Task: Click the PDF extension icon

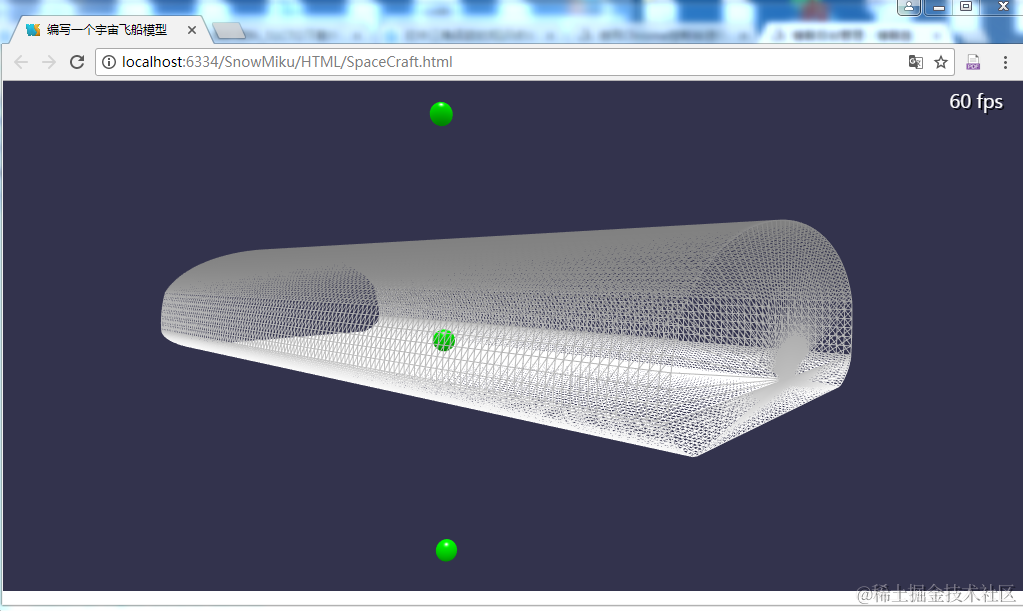Action: (x=973, y=62)
